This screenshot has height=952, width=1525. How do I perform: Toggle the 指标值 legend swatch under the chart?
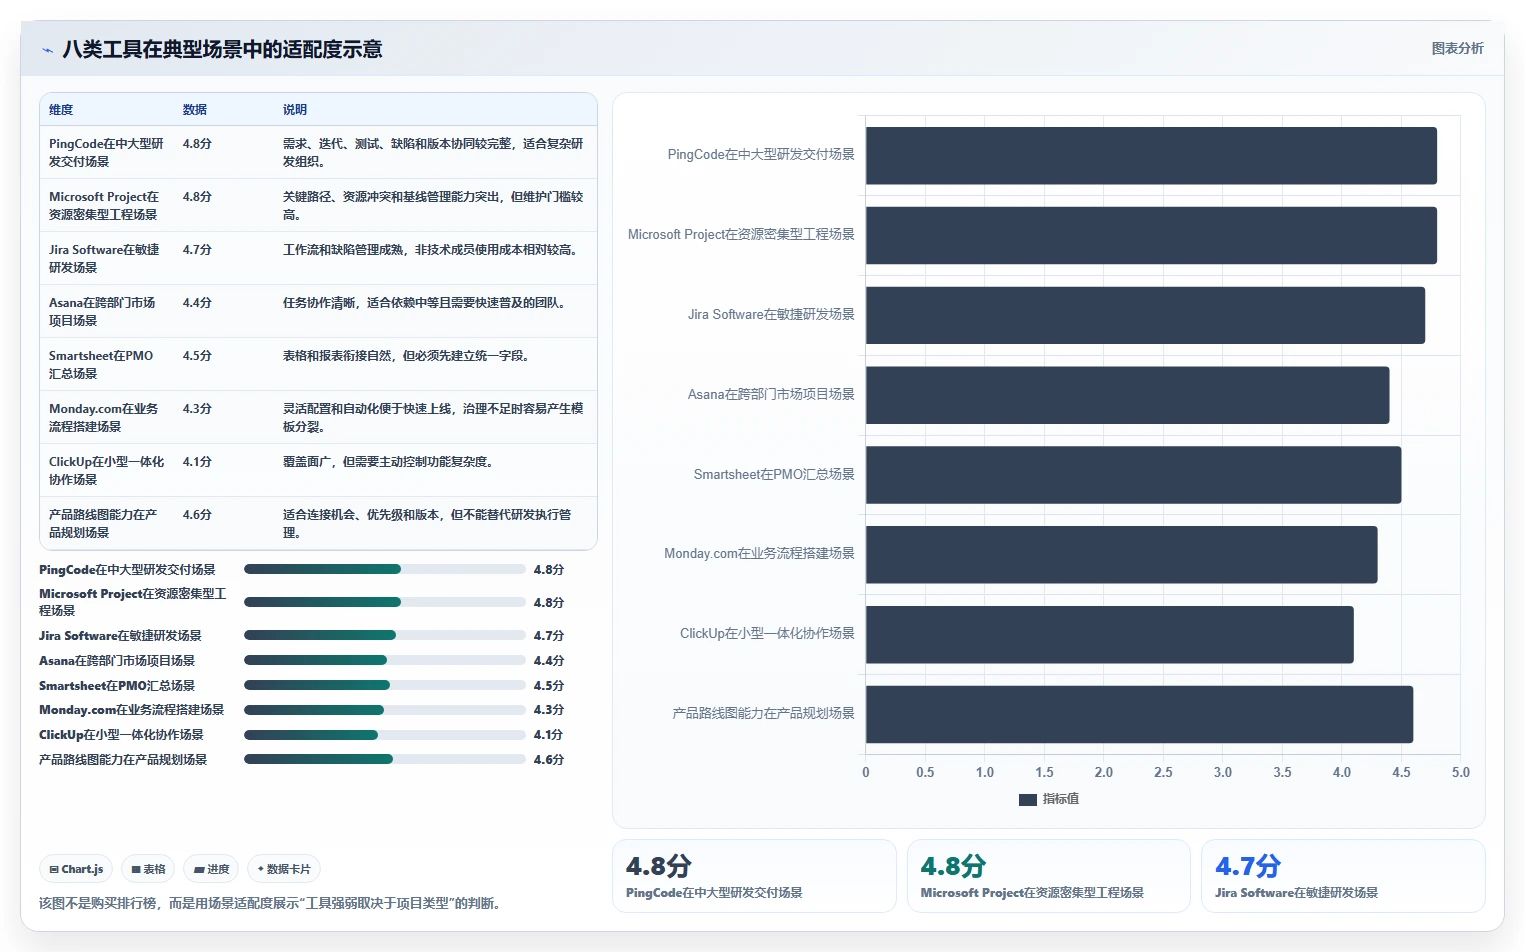click(x=1027, y=799)
